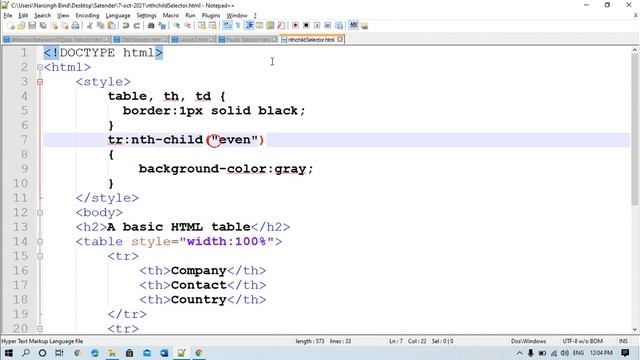Click the Close document toolbar icon
Screen dimensions: 640x360
pos(54,26)
